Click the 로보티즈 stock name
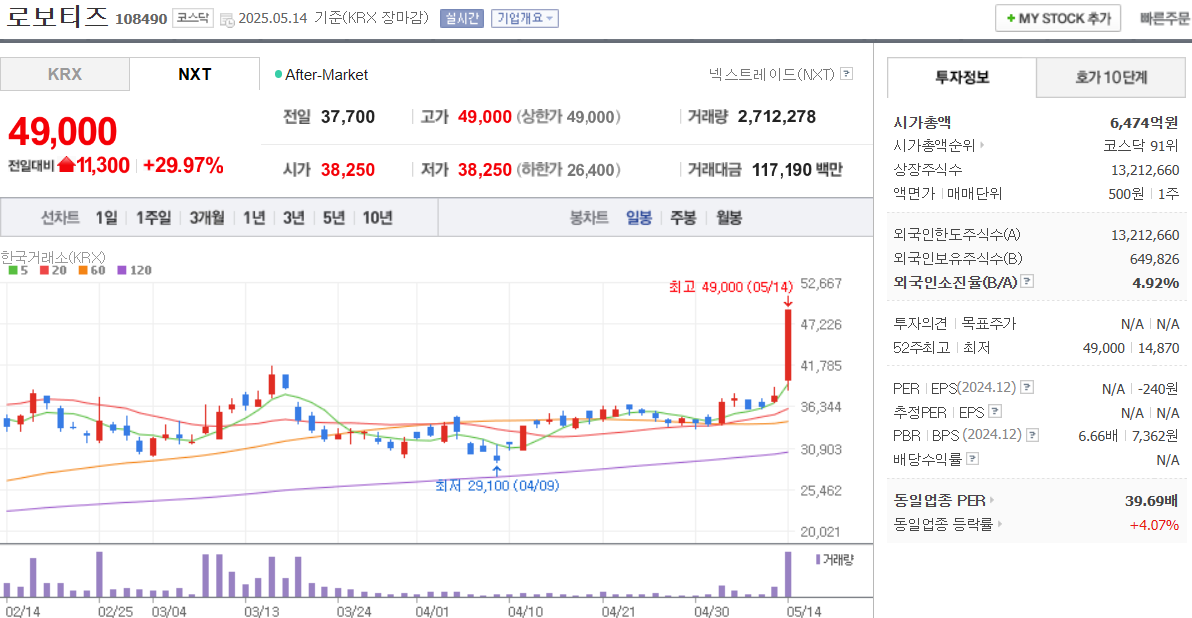1192x618 pixels. coord(58,17)
